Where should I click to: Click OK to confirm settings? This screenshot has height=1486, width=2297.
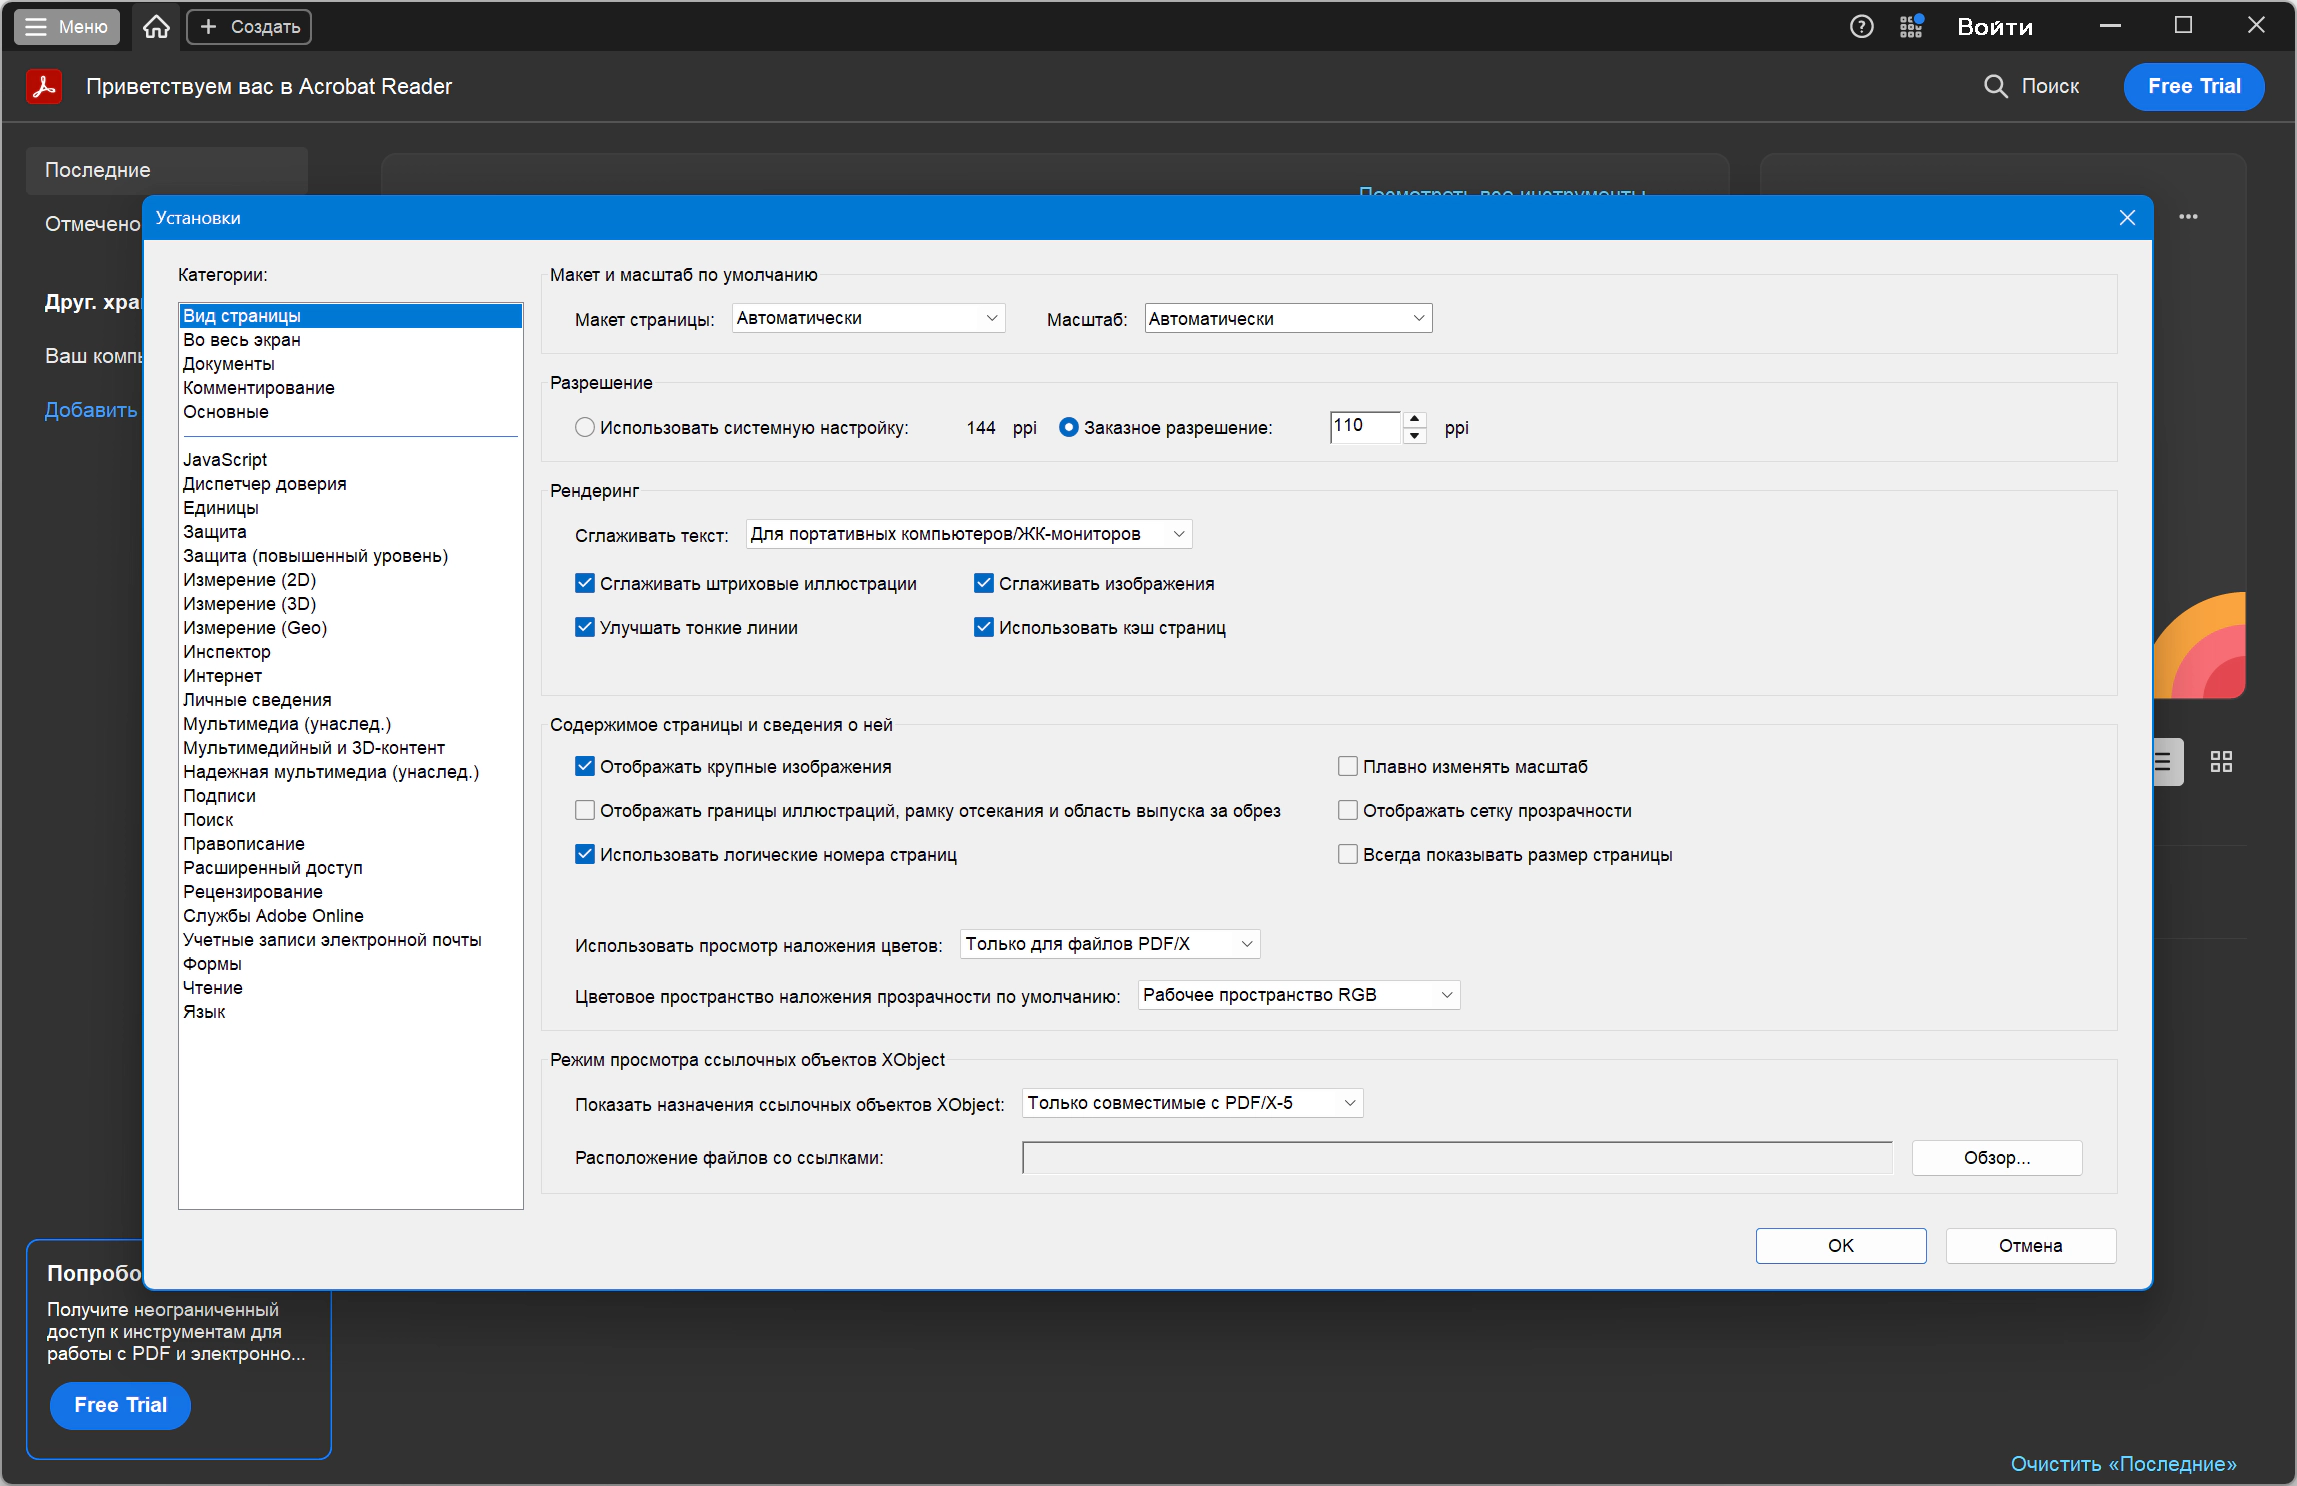pyautogui.click(x=1841, y=1246)
